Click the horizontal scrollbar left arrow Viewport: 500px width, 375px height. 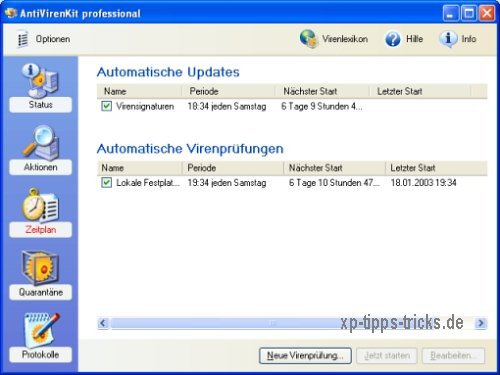click(103, 323)
